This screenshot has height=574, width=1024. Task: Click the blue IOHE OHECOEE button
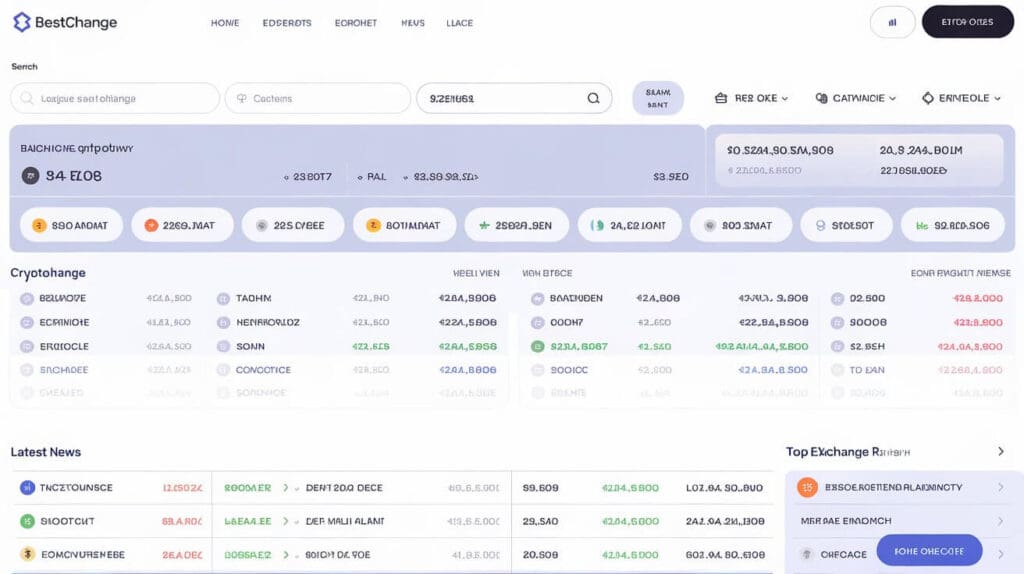929,550
